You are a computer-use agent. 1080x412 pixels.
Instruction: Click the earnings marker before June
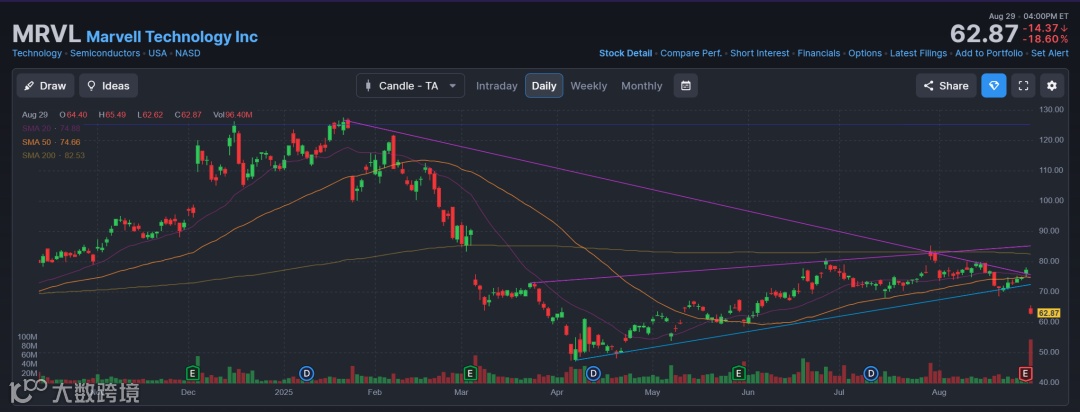[x=738, y=373]
